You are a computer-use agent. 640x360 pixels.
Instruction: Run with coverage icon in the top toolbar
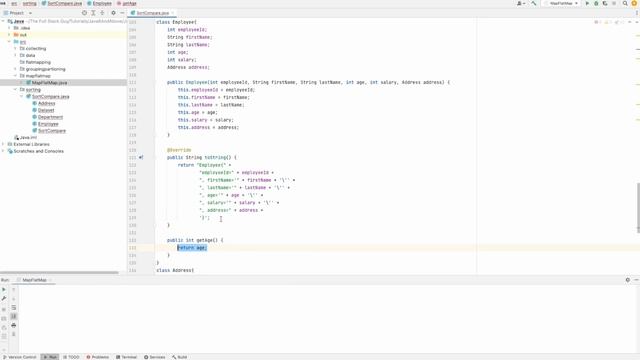[x=605, y=3]
